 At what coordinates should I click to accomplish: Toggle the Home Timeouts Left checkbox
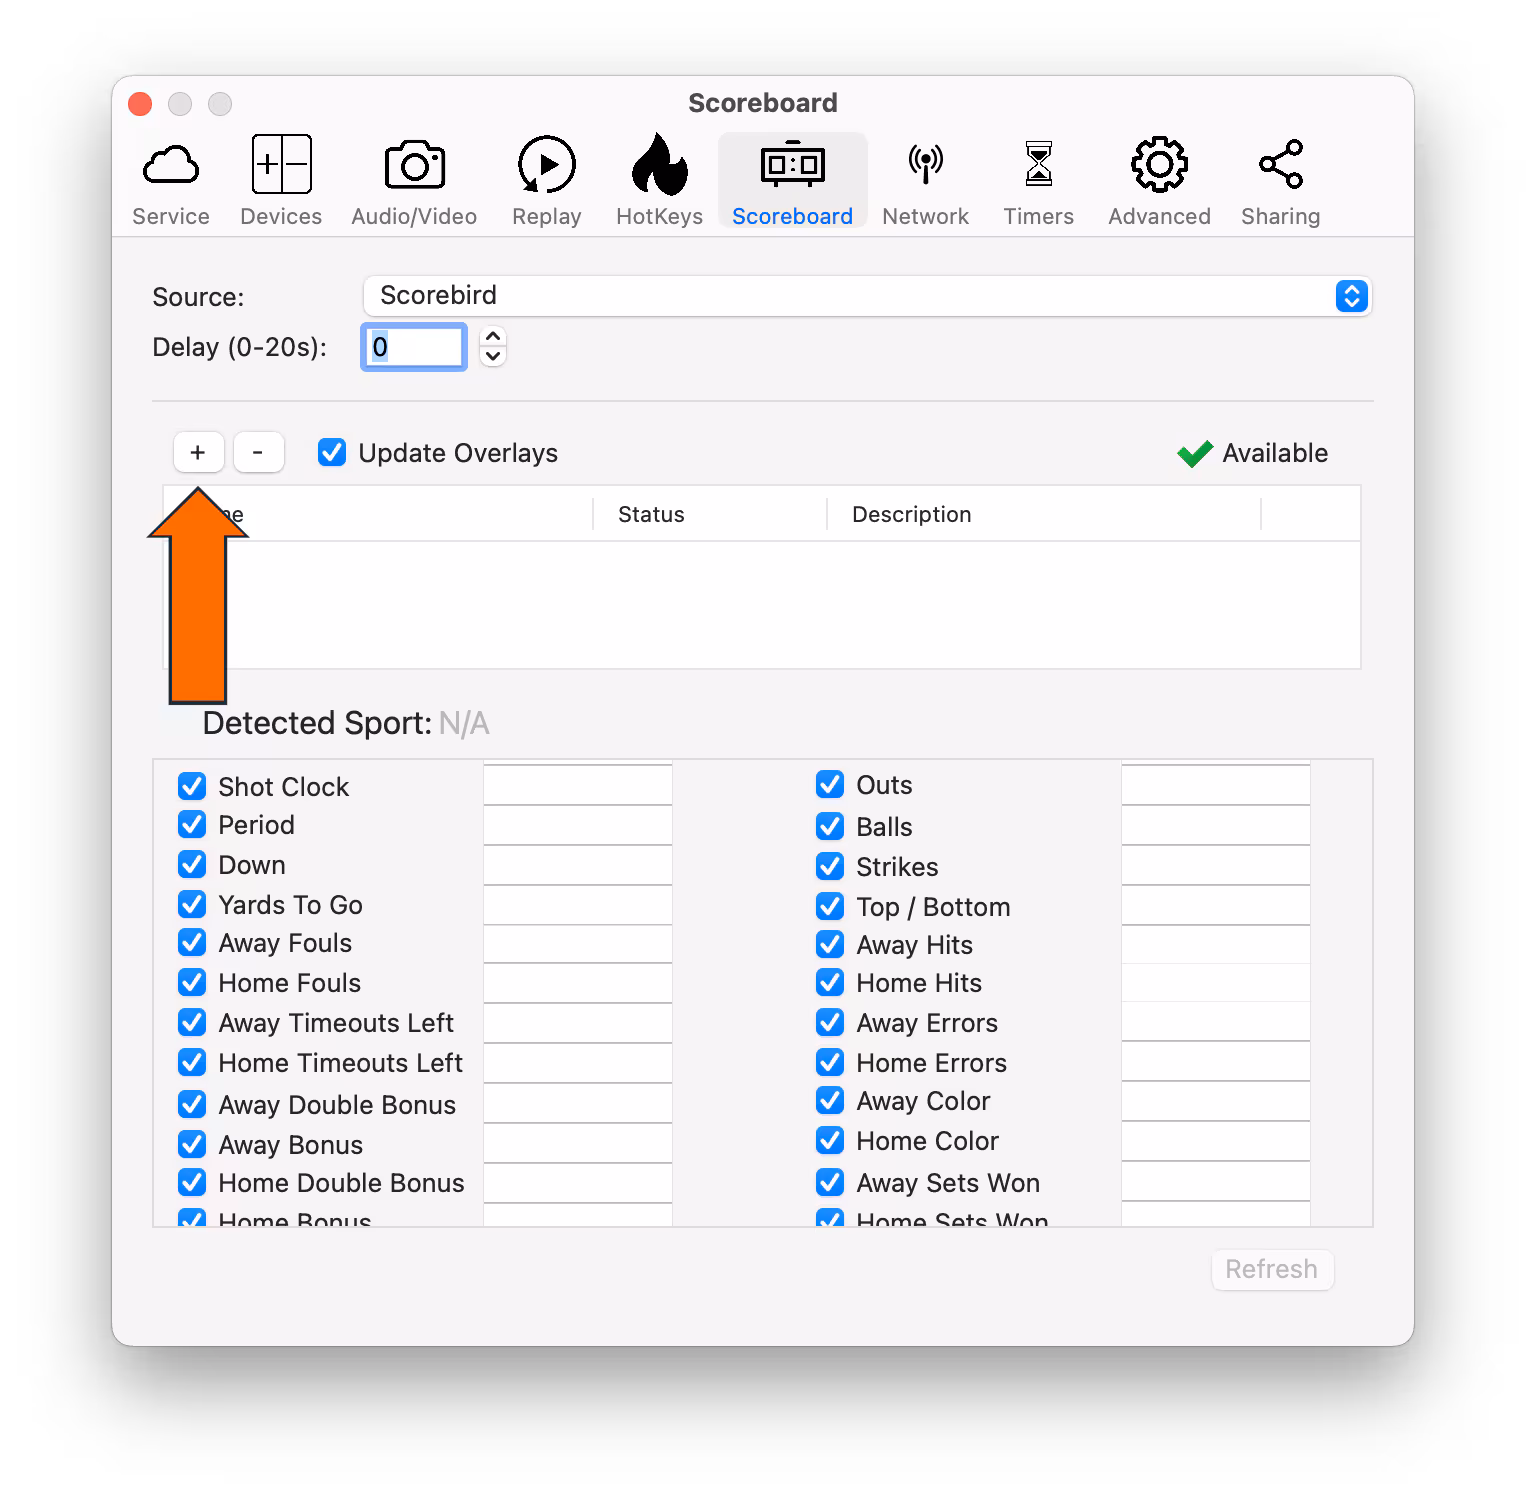(192, 1062)
